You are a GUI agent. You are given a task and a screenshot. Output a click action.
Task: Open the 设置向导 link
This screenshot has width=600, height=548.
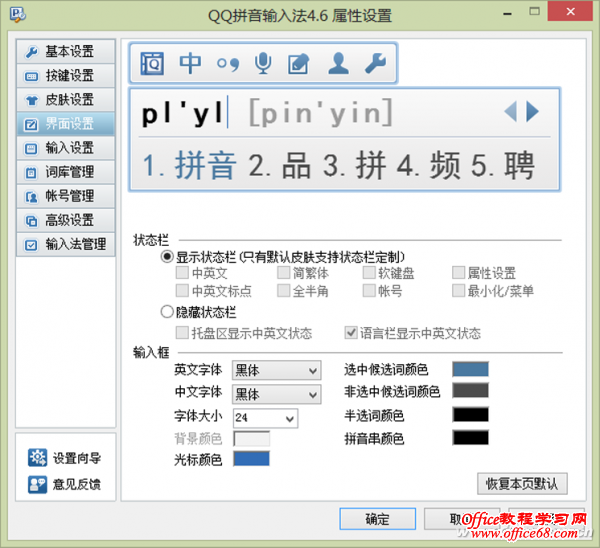[77, 458]
